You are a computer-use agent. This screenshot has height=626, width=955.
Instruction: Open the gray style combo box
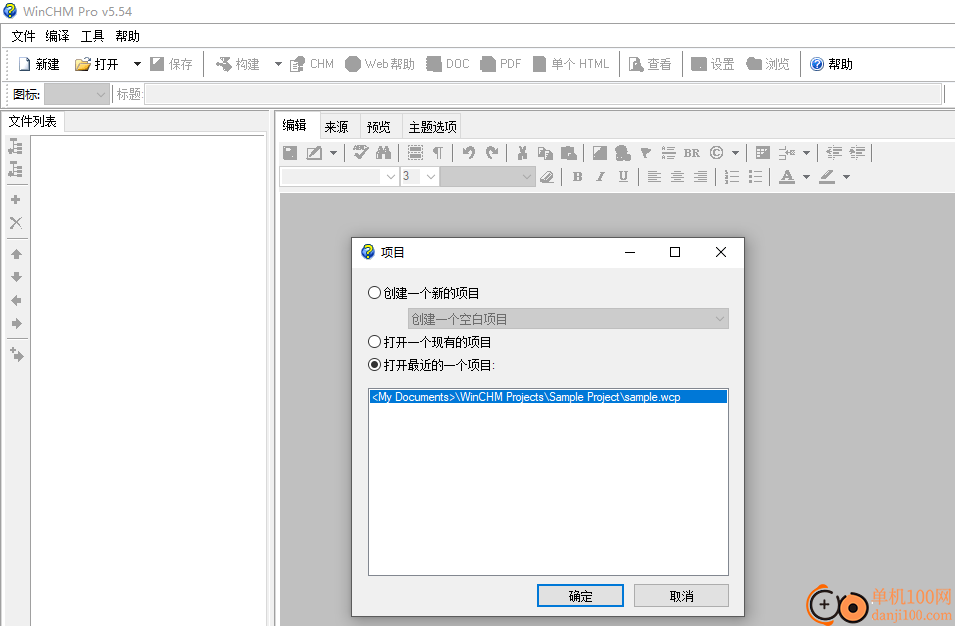pyautogui.click(x=488, y=177)
